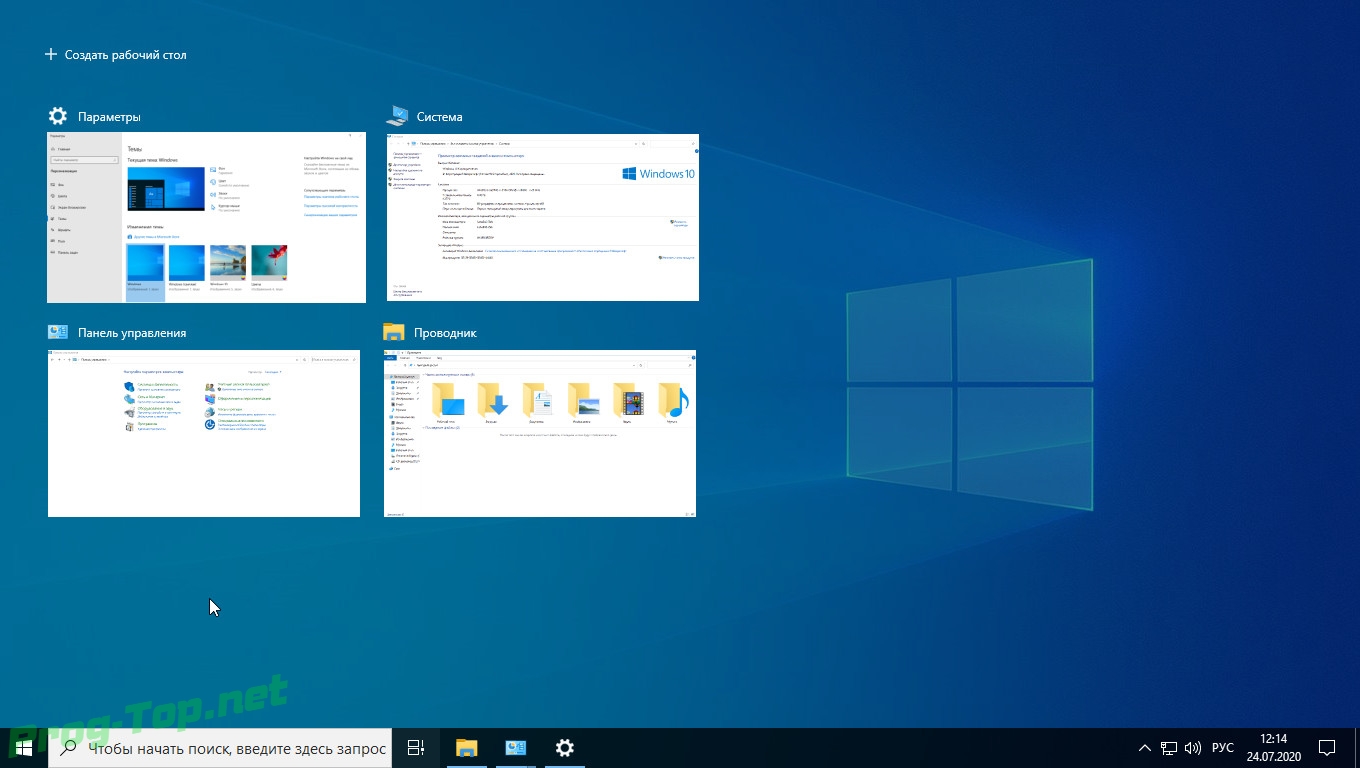Screen dimensions: 1360x768
Task: Select the Панель управления window thumbnail
Action: [x=204, y=434]
